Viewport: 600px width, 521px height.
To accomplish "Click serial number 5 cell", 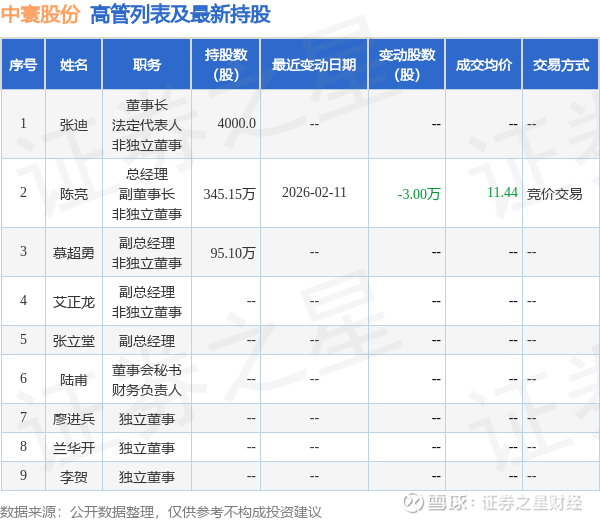I will point(23,340).
